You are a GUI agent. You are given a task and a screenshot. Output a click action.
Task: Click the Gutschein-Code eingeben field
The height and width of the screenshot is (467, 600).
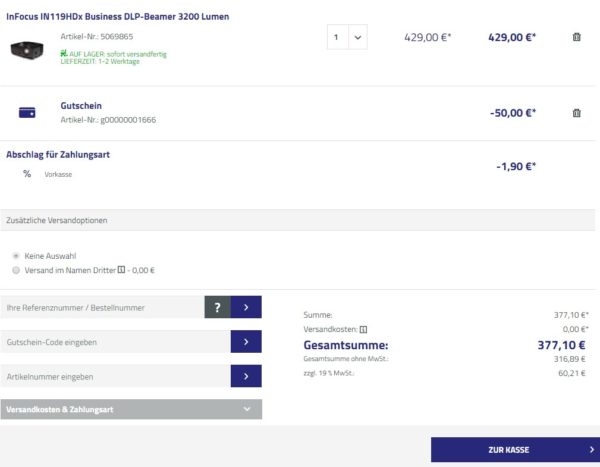[x=115, y=342]
